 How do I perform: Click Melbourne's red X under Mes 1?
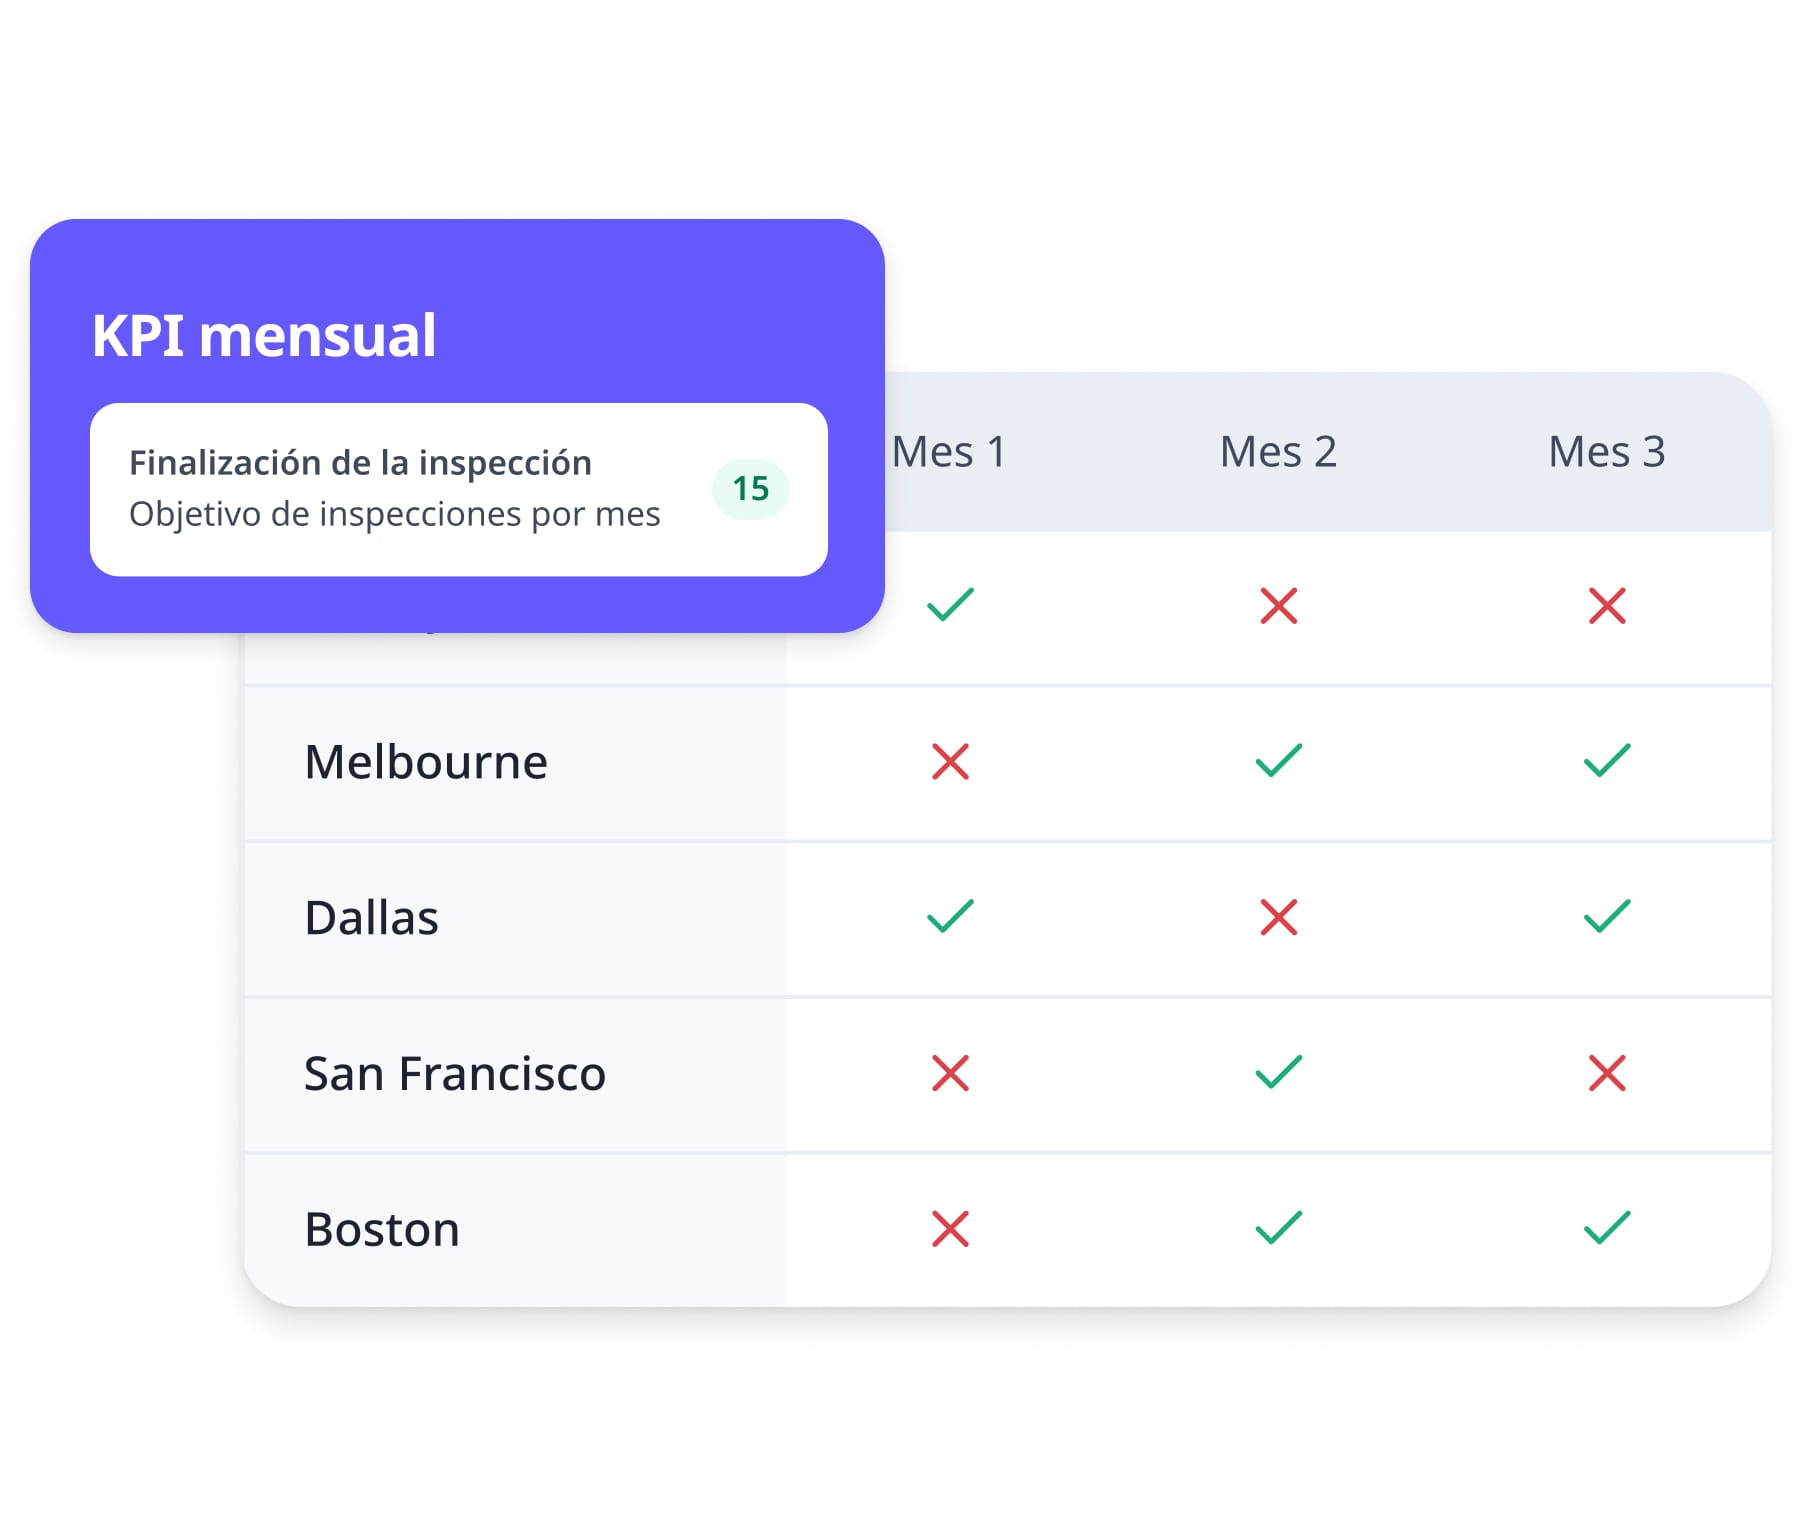click(949, 762)
